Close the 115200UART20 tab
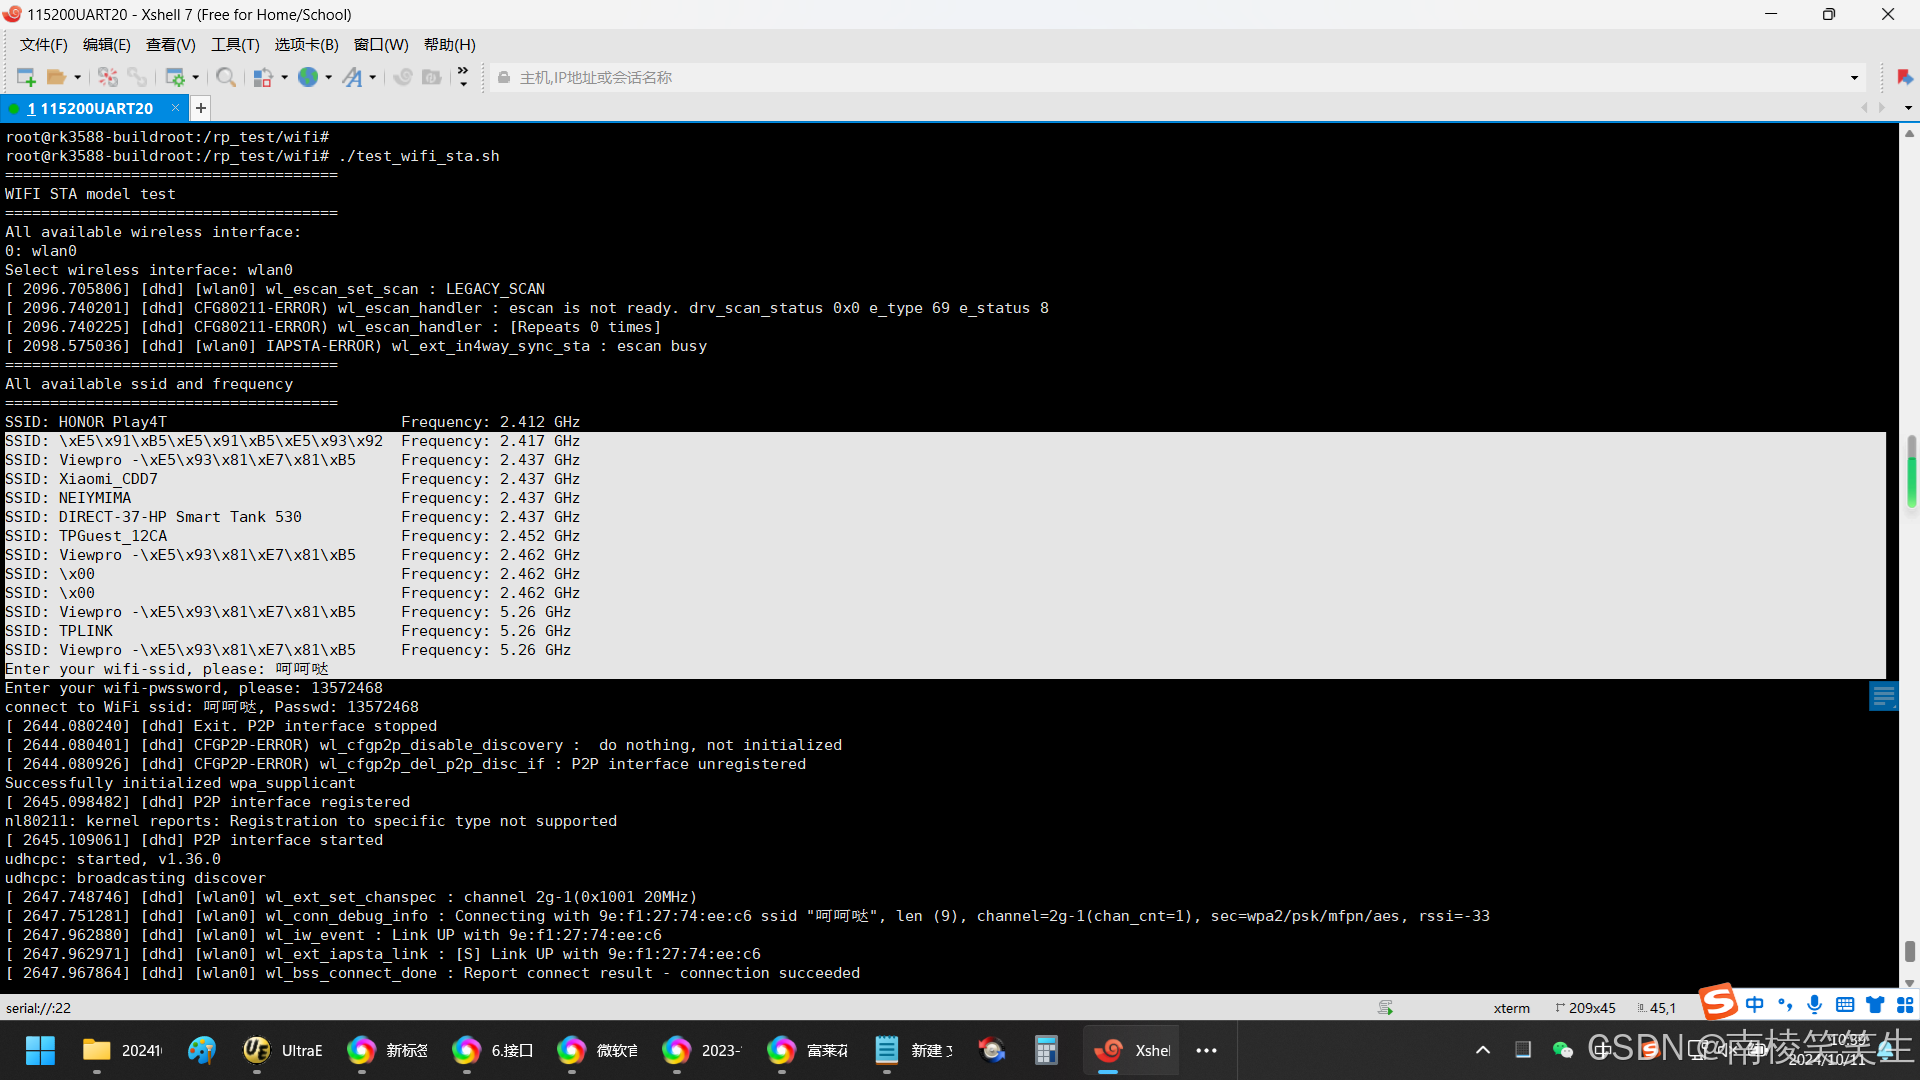The width and height of the screenshot is (1920, 1080). [x=176, y=108]
